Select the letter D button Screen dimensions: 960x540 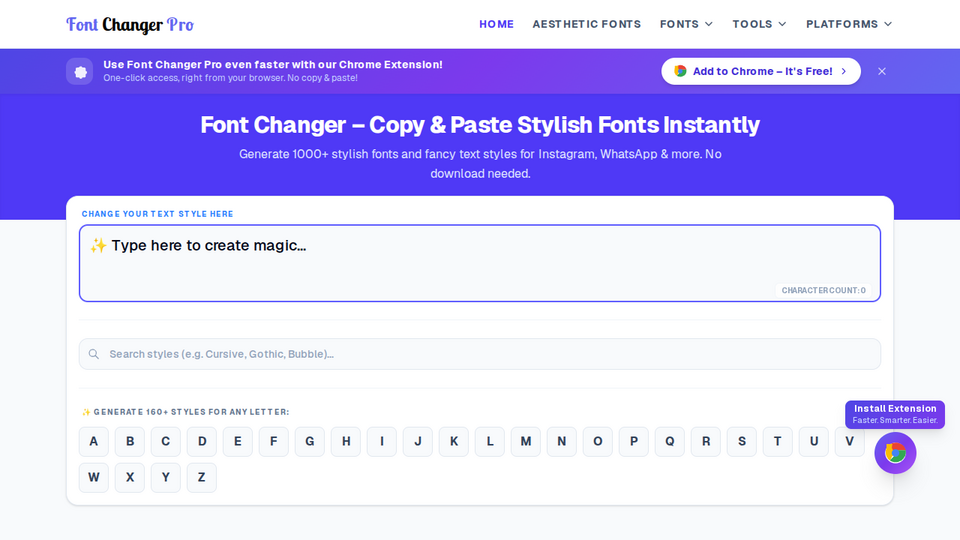(202, 441)
